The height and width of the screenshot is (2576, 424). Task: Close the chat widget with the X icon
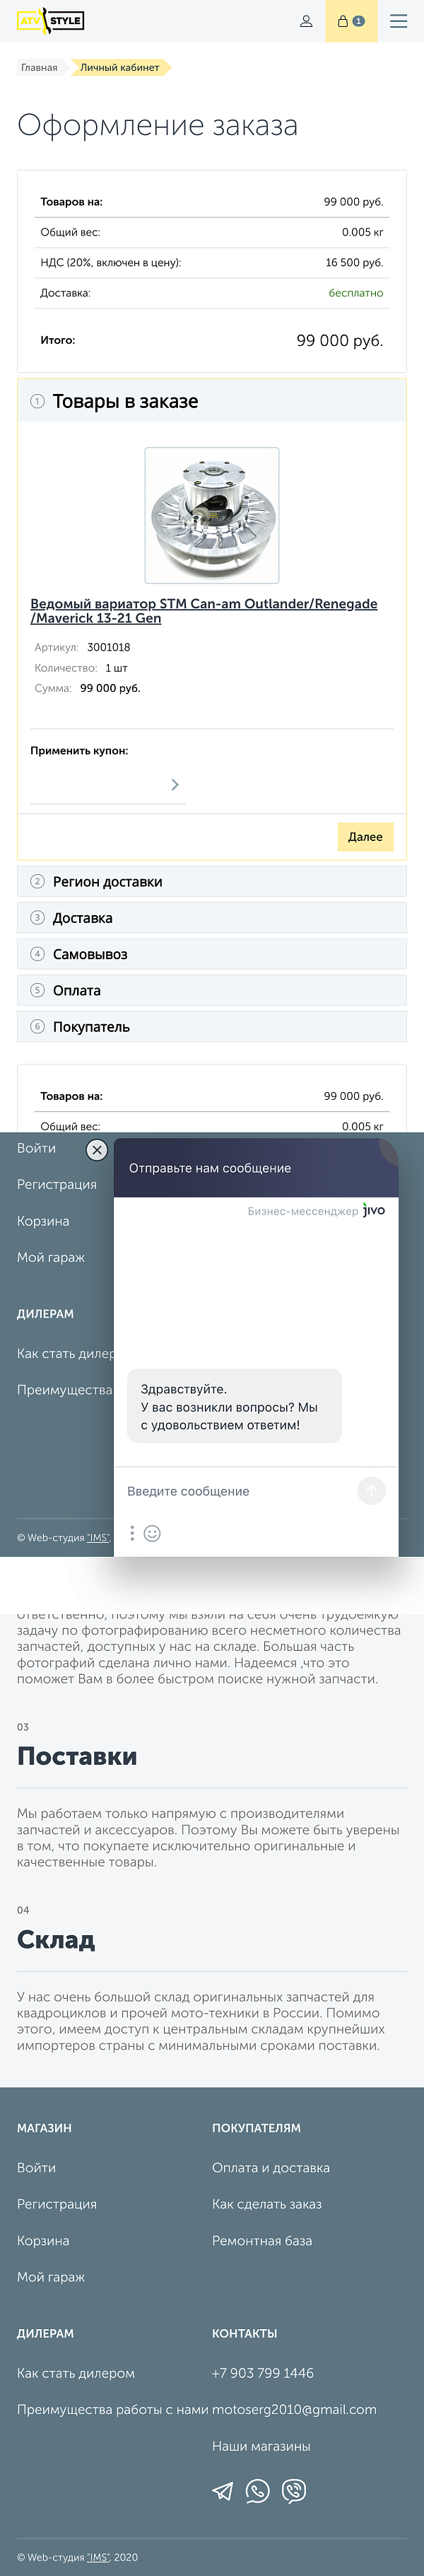click(97, 1150)
